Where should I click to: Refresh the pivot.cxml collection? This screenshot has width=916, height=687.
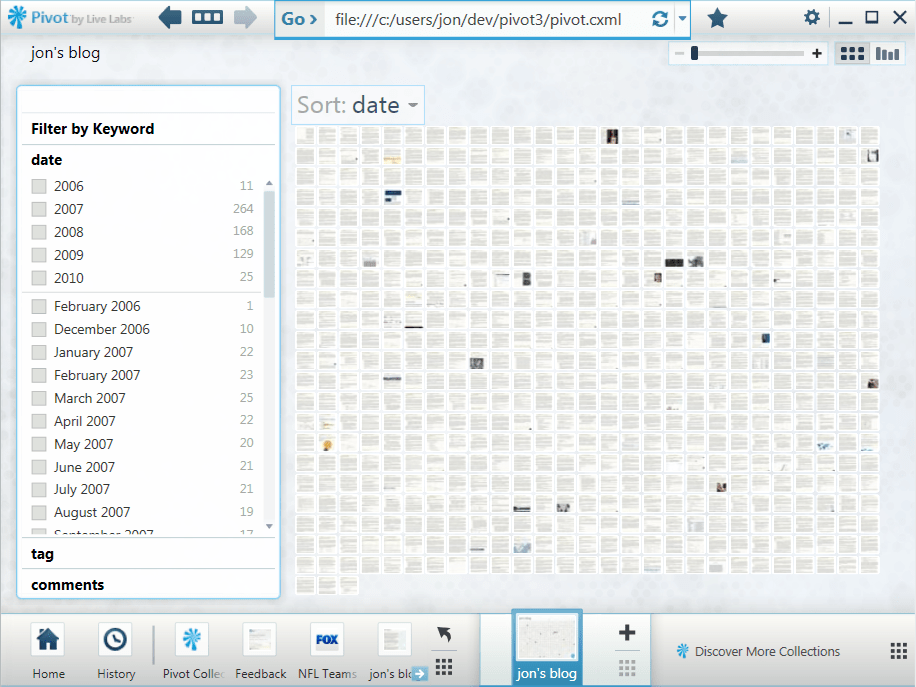[659, 18]
